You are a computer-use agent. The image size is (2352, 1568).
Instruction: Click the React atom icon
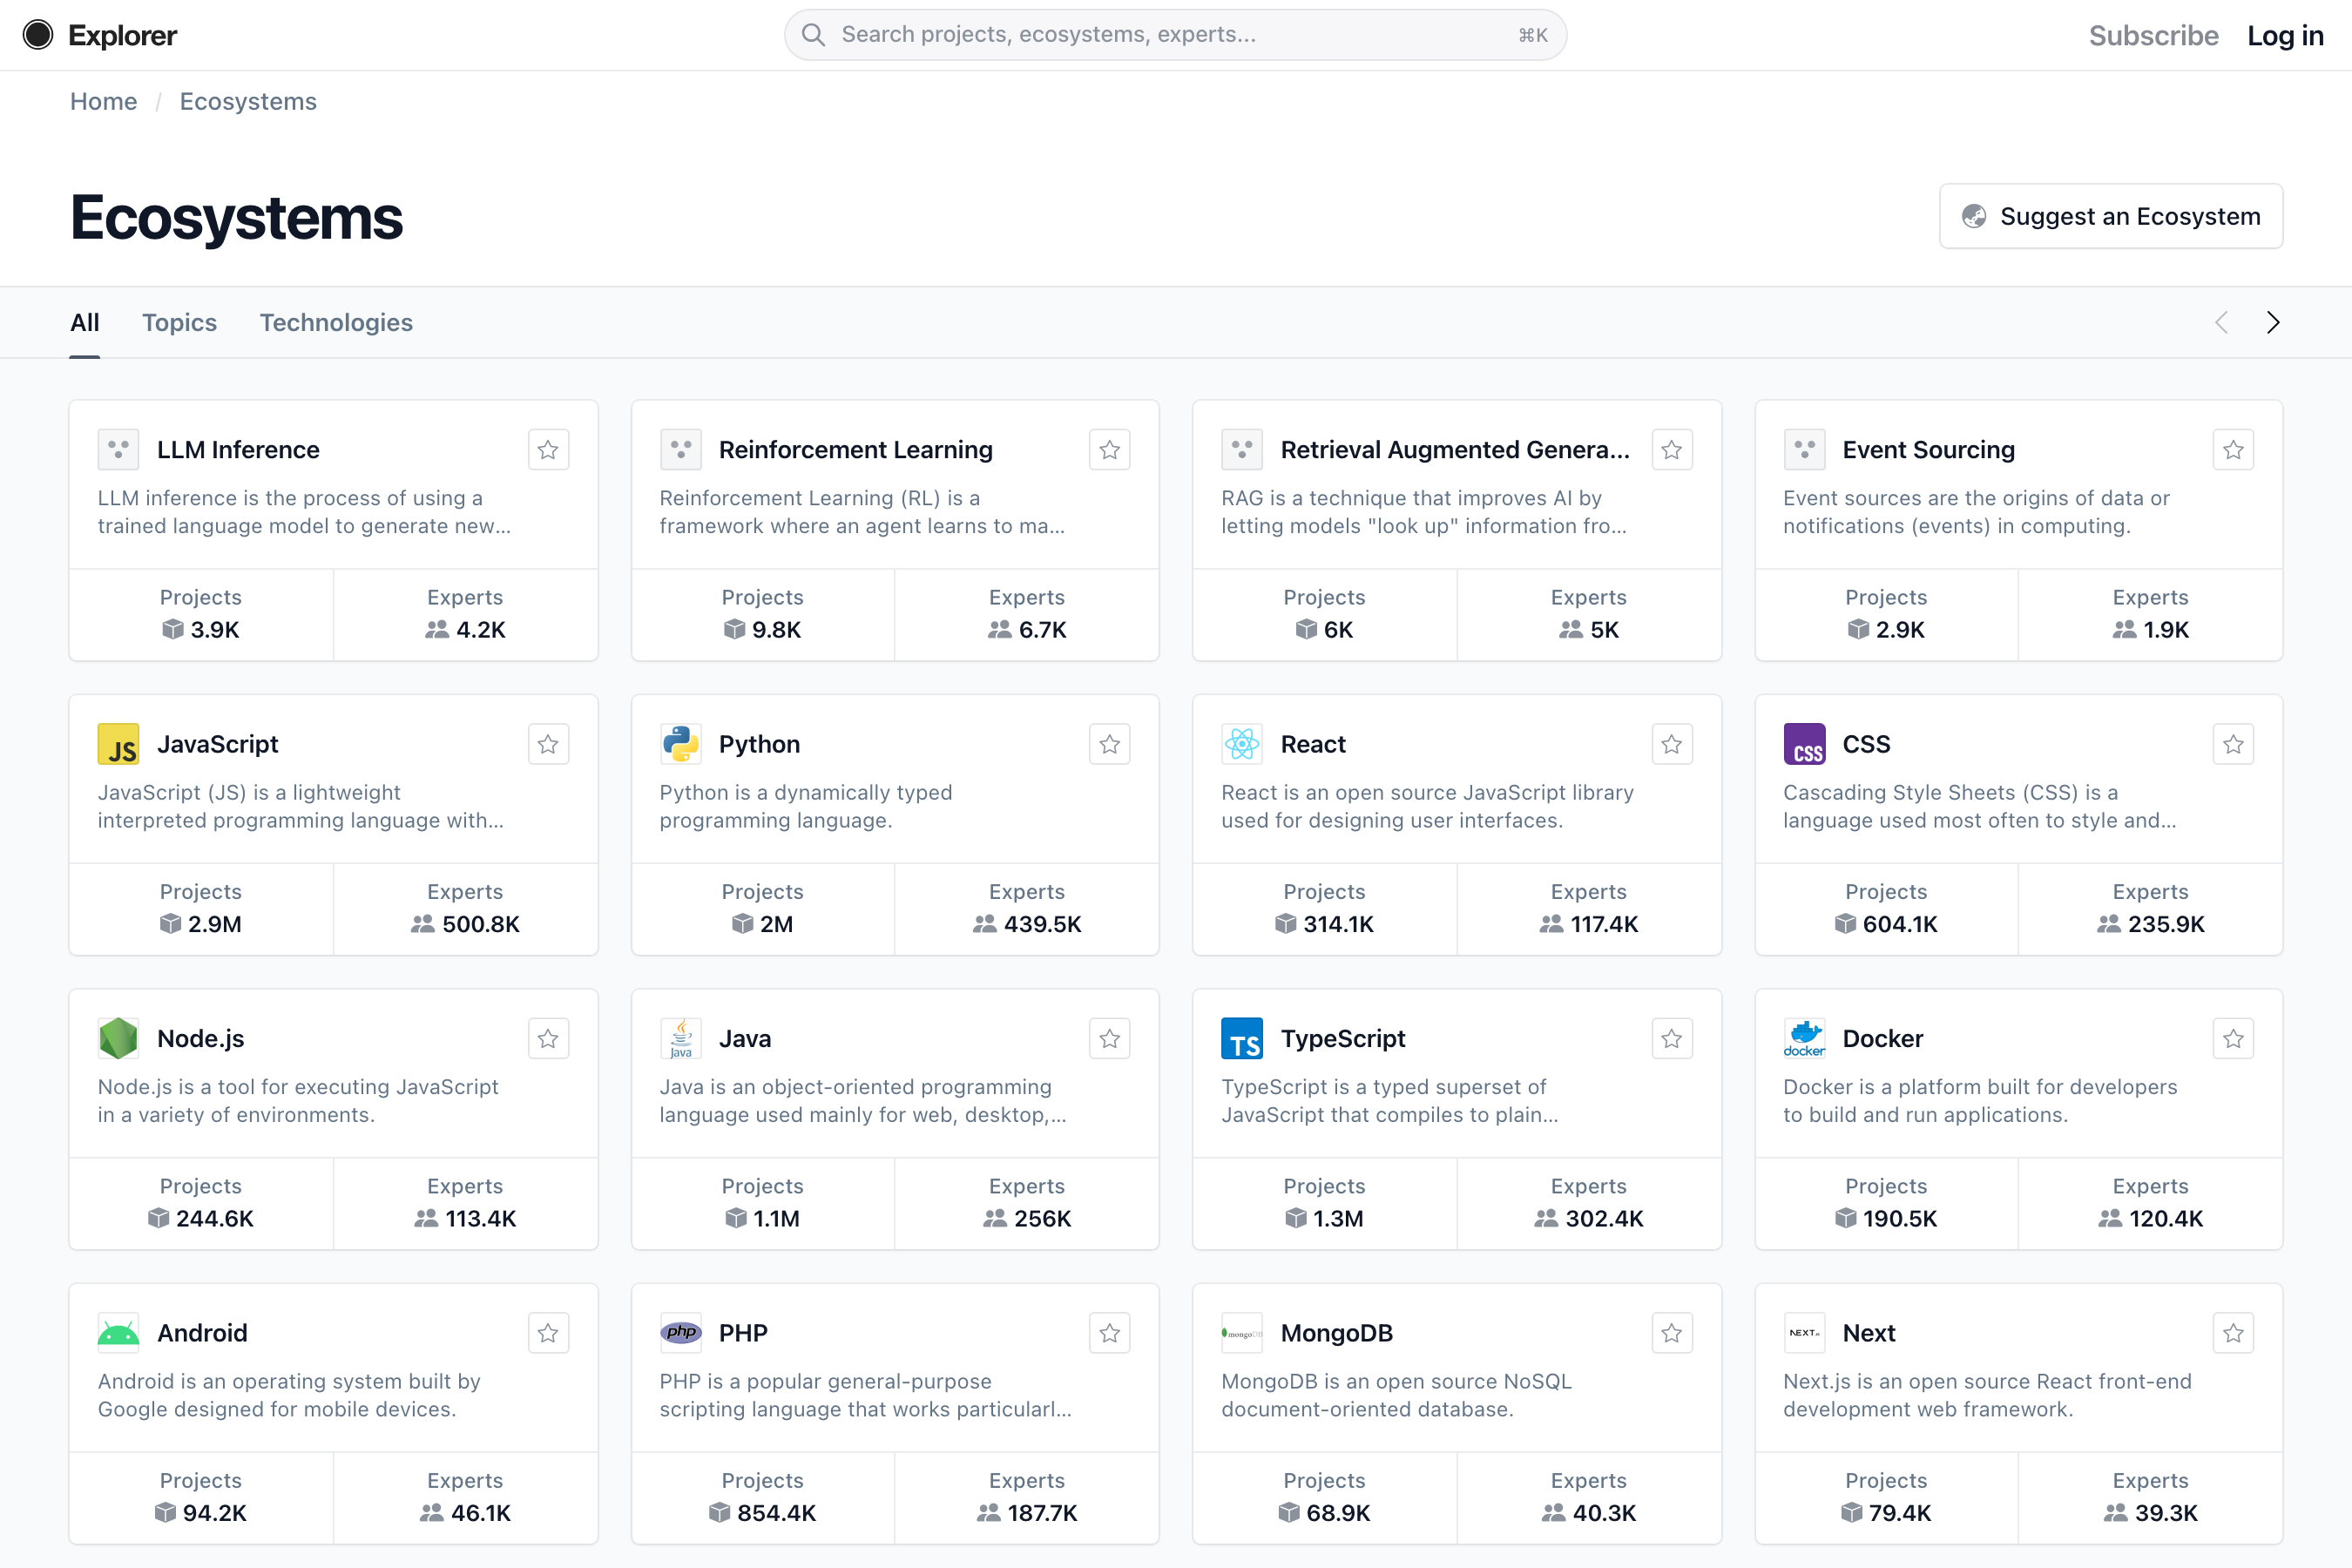pyautogui.click(x=1242, y=743)
